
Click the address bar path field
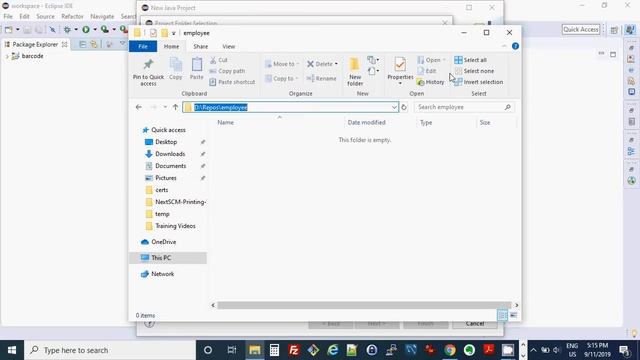point(290,107)
